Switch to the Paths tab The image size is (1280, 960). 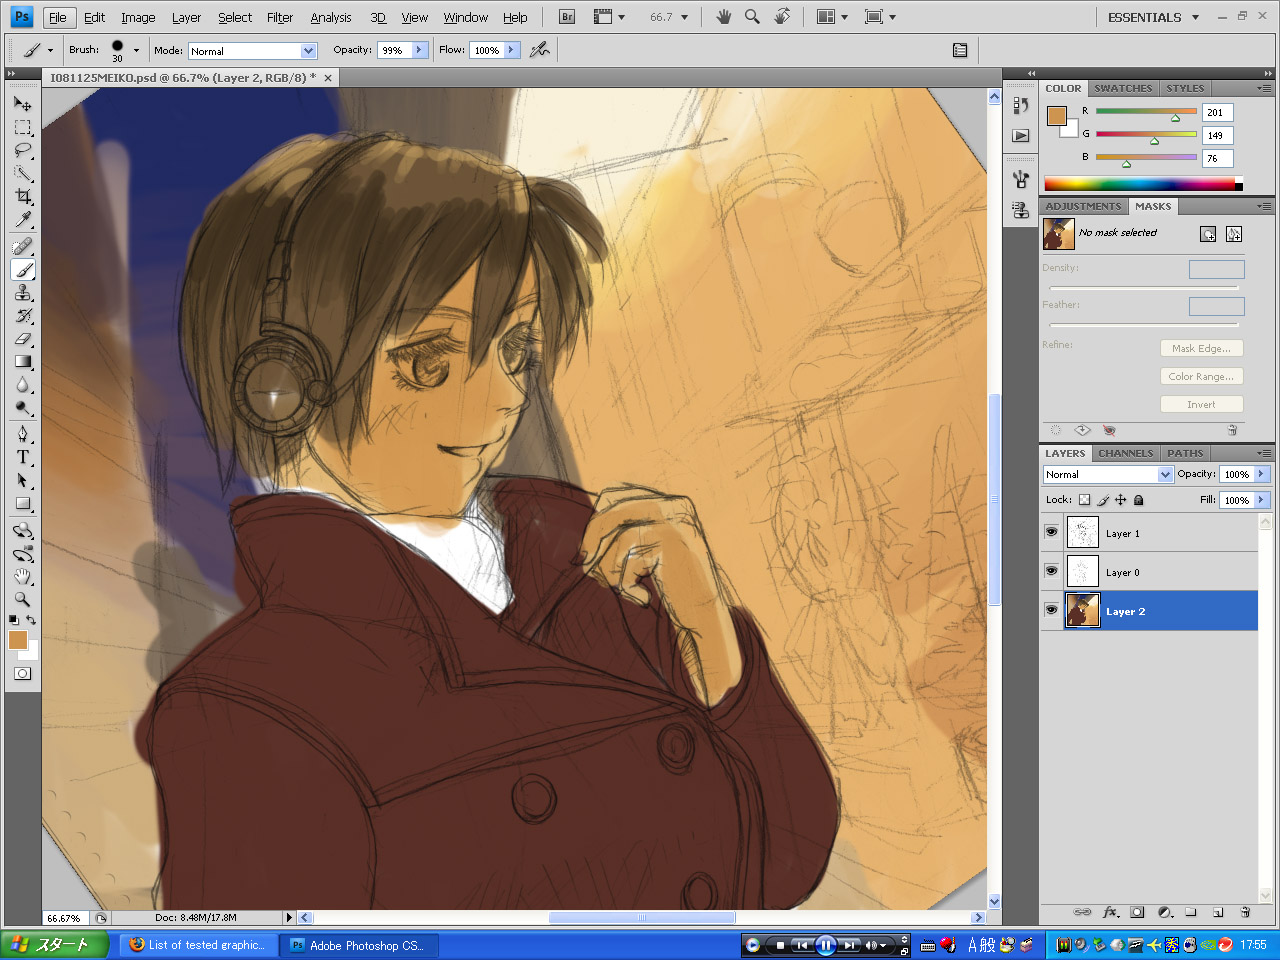click(1185, 453)
